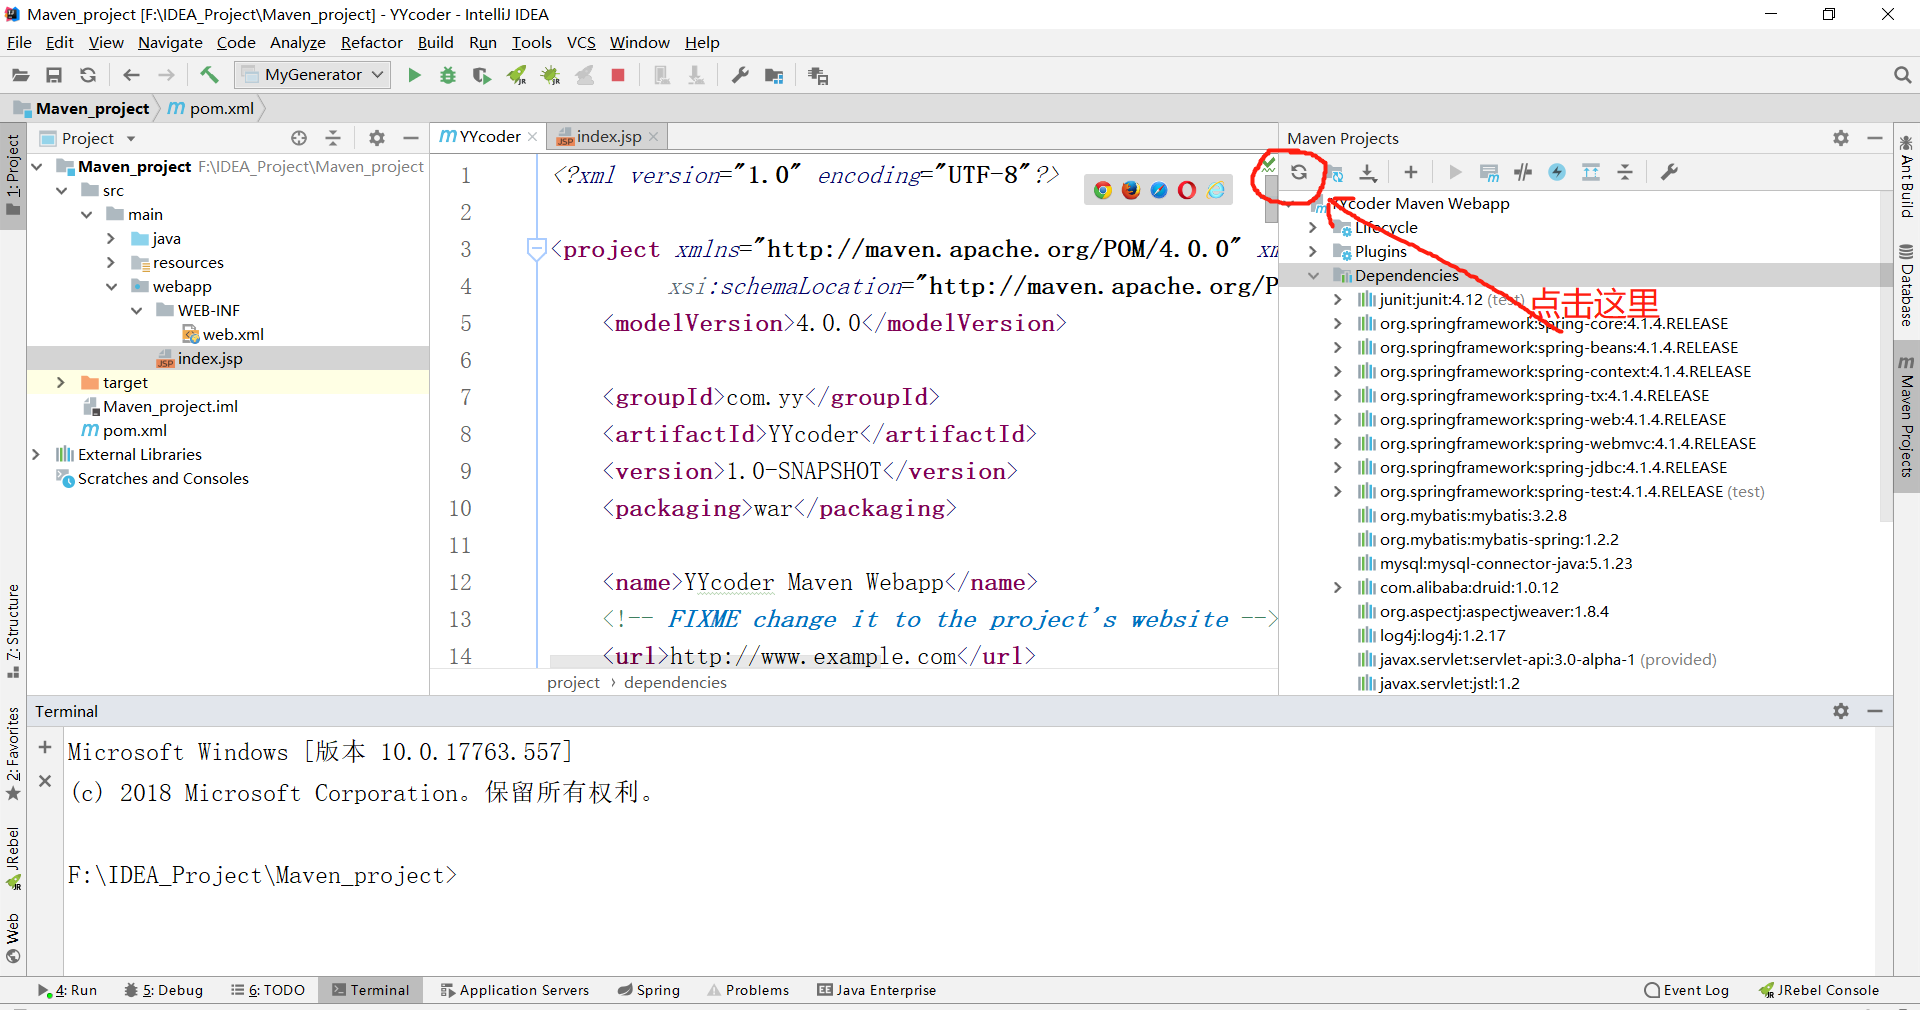Open Maven Projects panel gear options
Image resolution: width=1920 pixels, height=1010 pixels.
(1841, 138)
